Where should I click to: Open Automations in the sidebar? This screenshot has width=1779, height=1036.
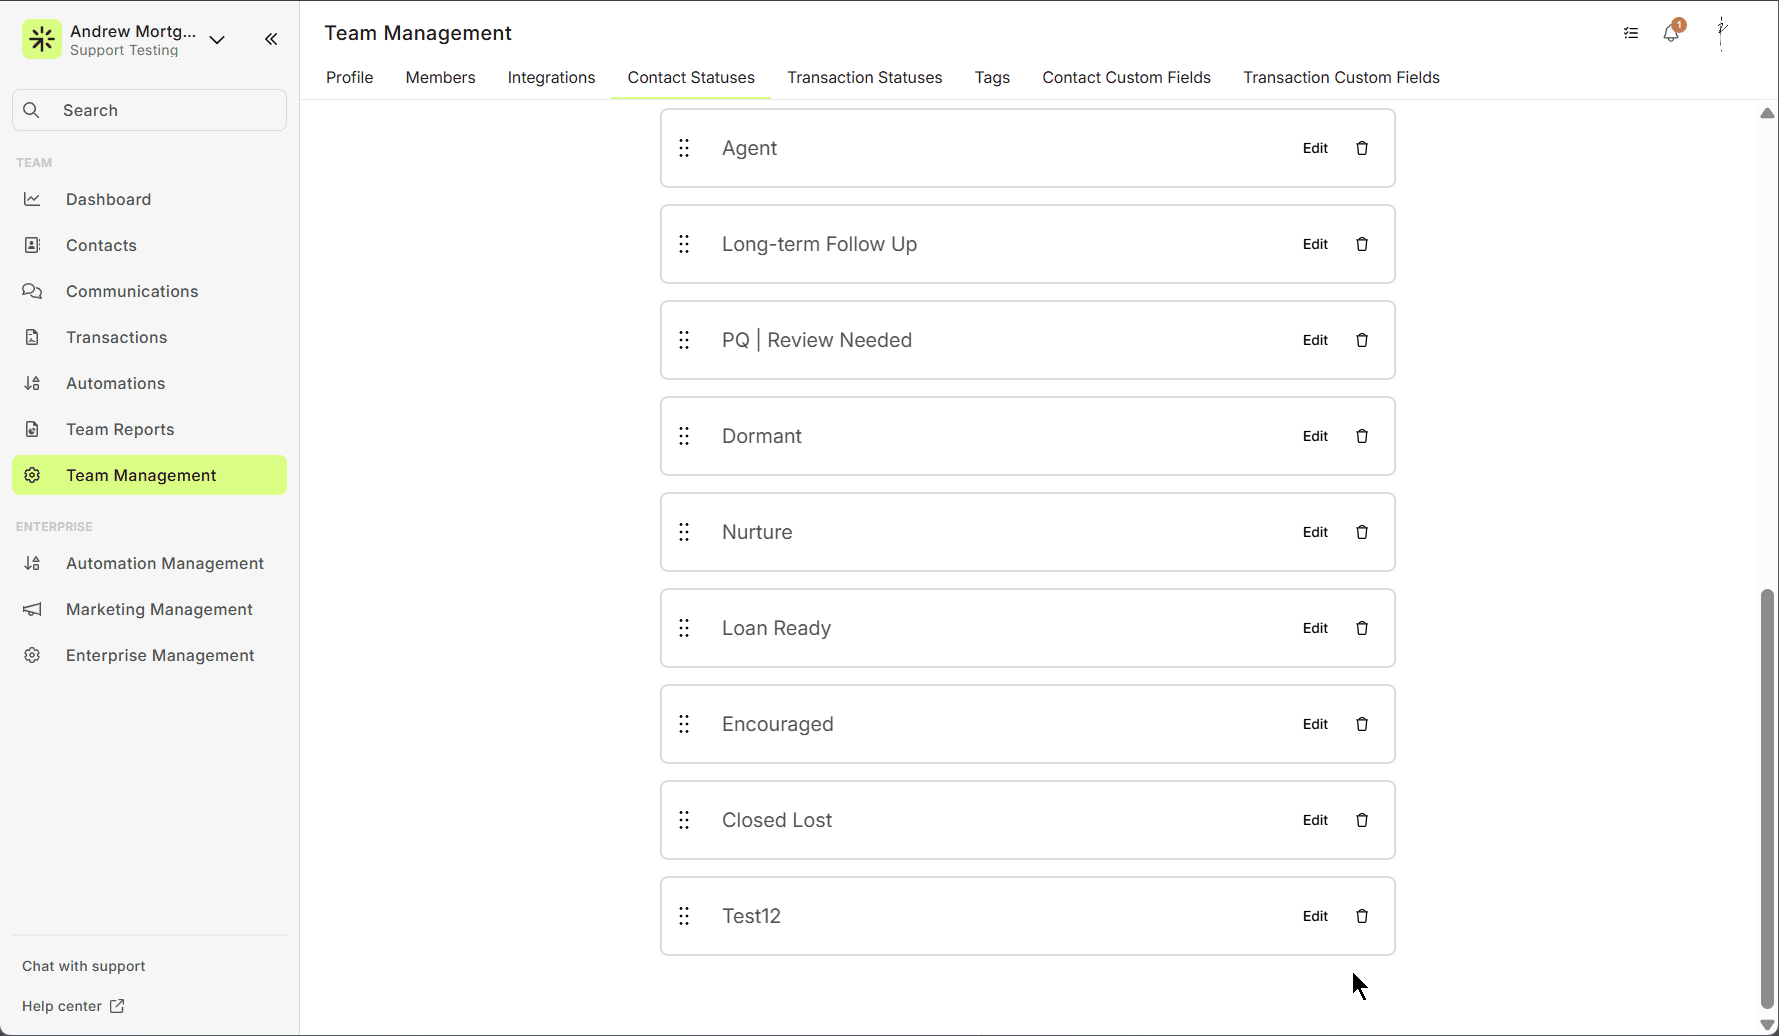pyautogui.click(x=115, y=383)
